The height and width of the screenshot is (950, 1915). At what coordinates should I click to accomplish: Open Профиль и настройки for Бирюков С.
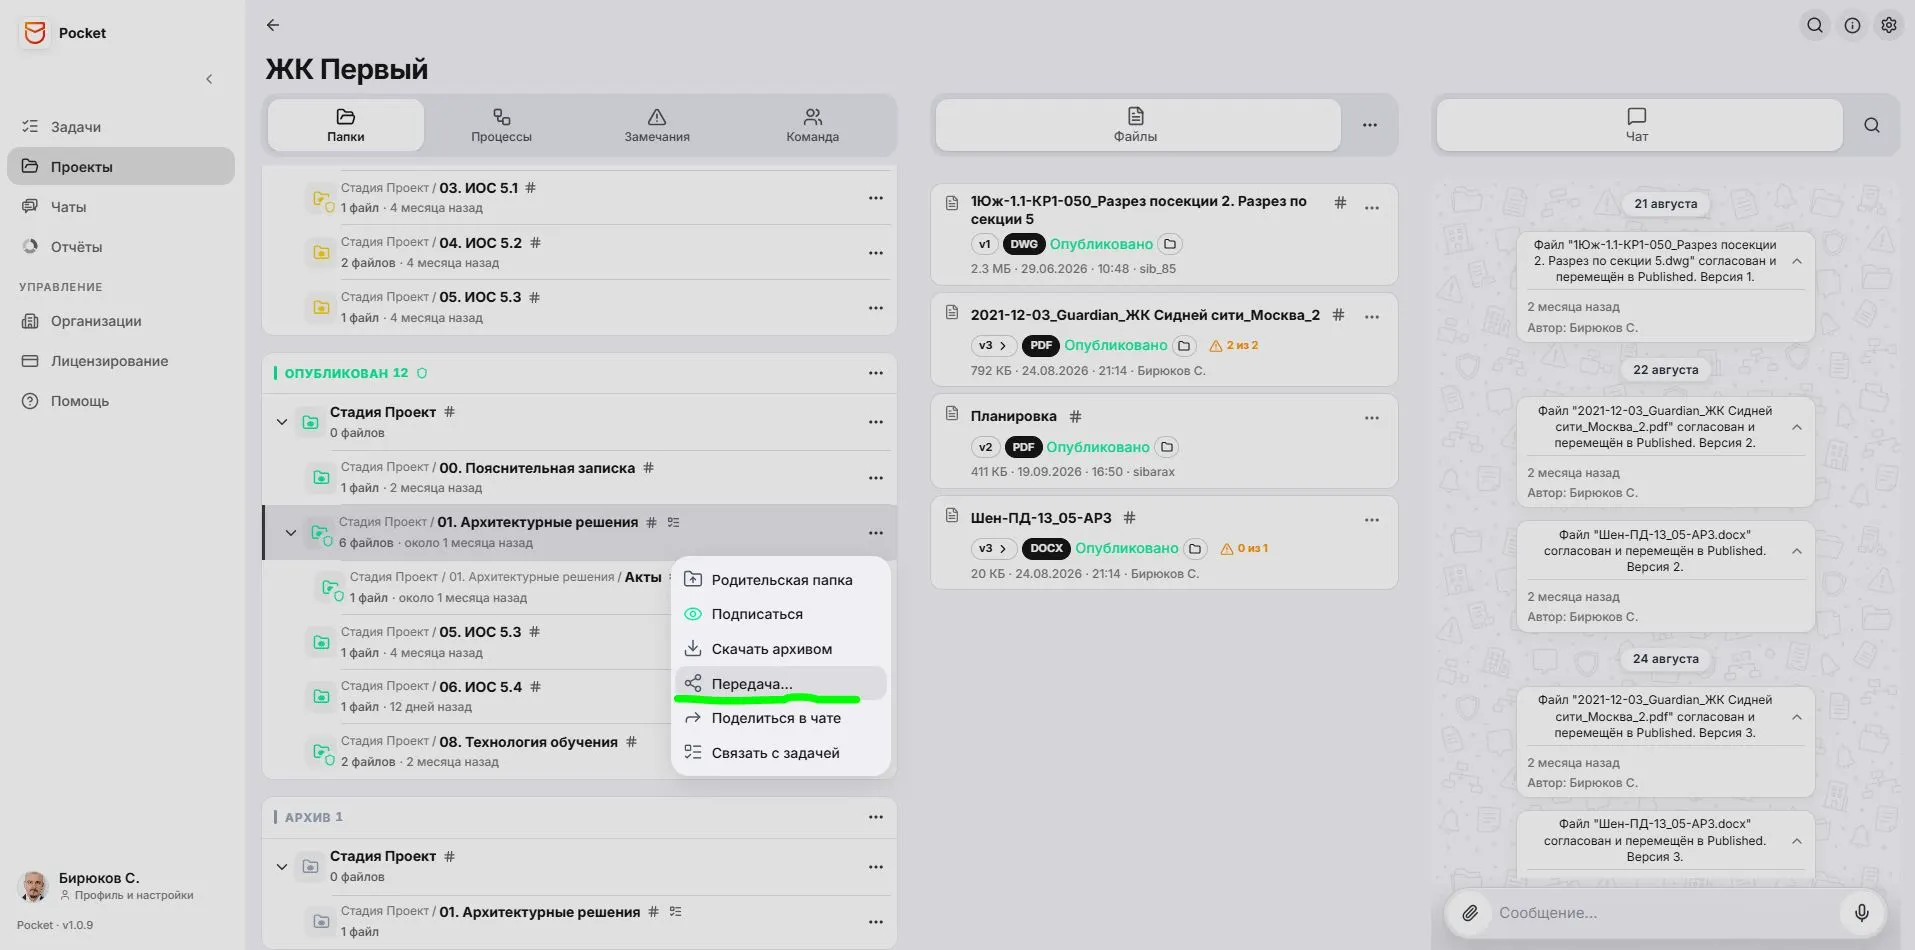[x=126, y=896]
